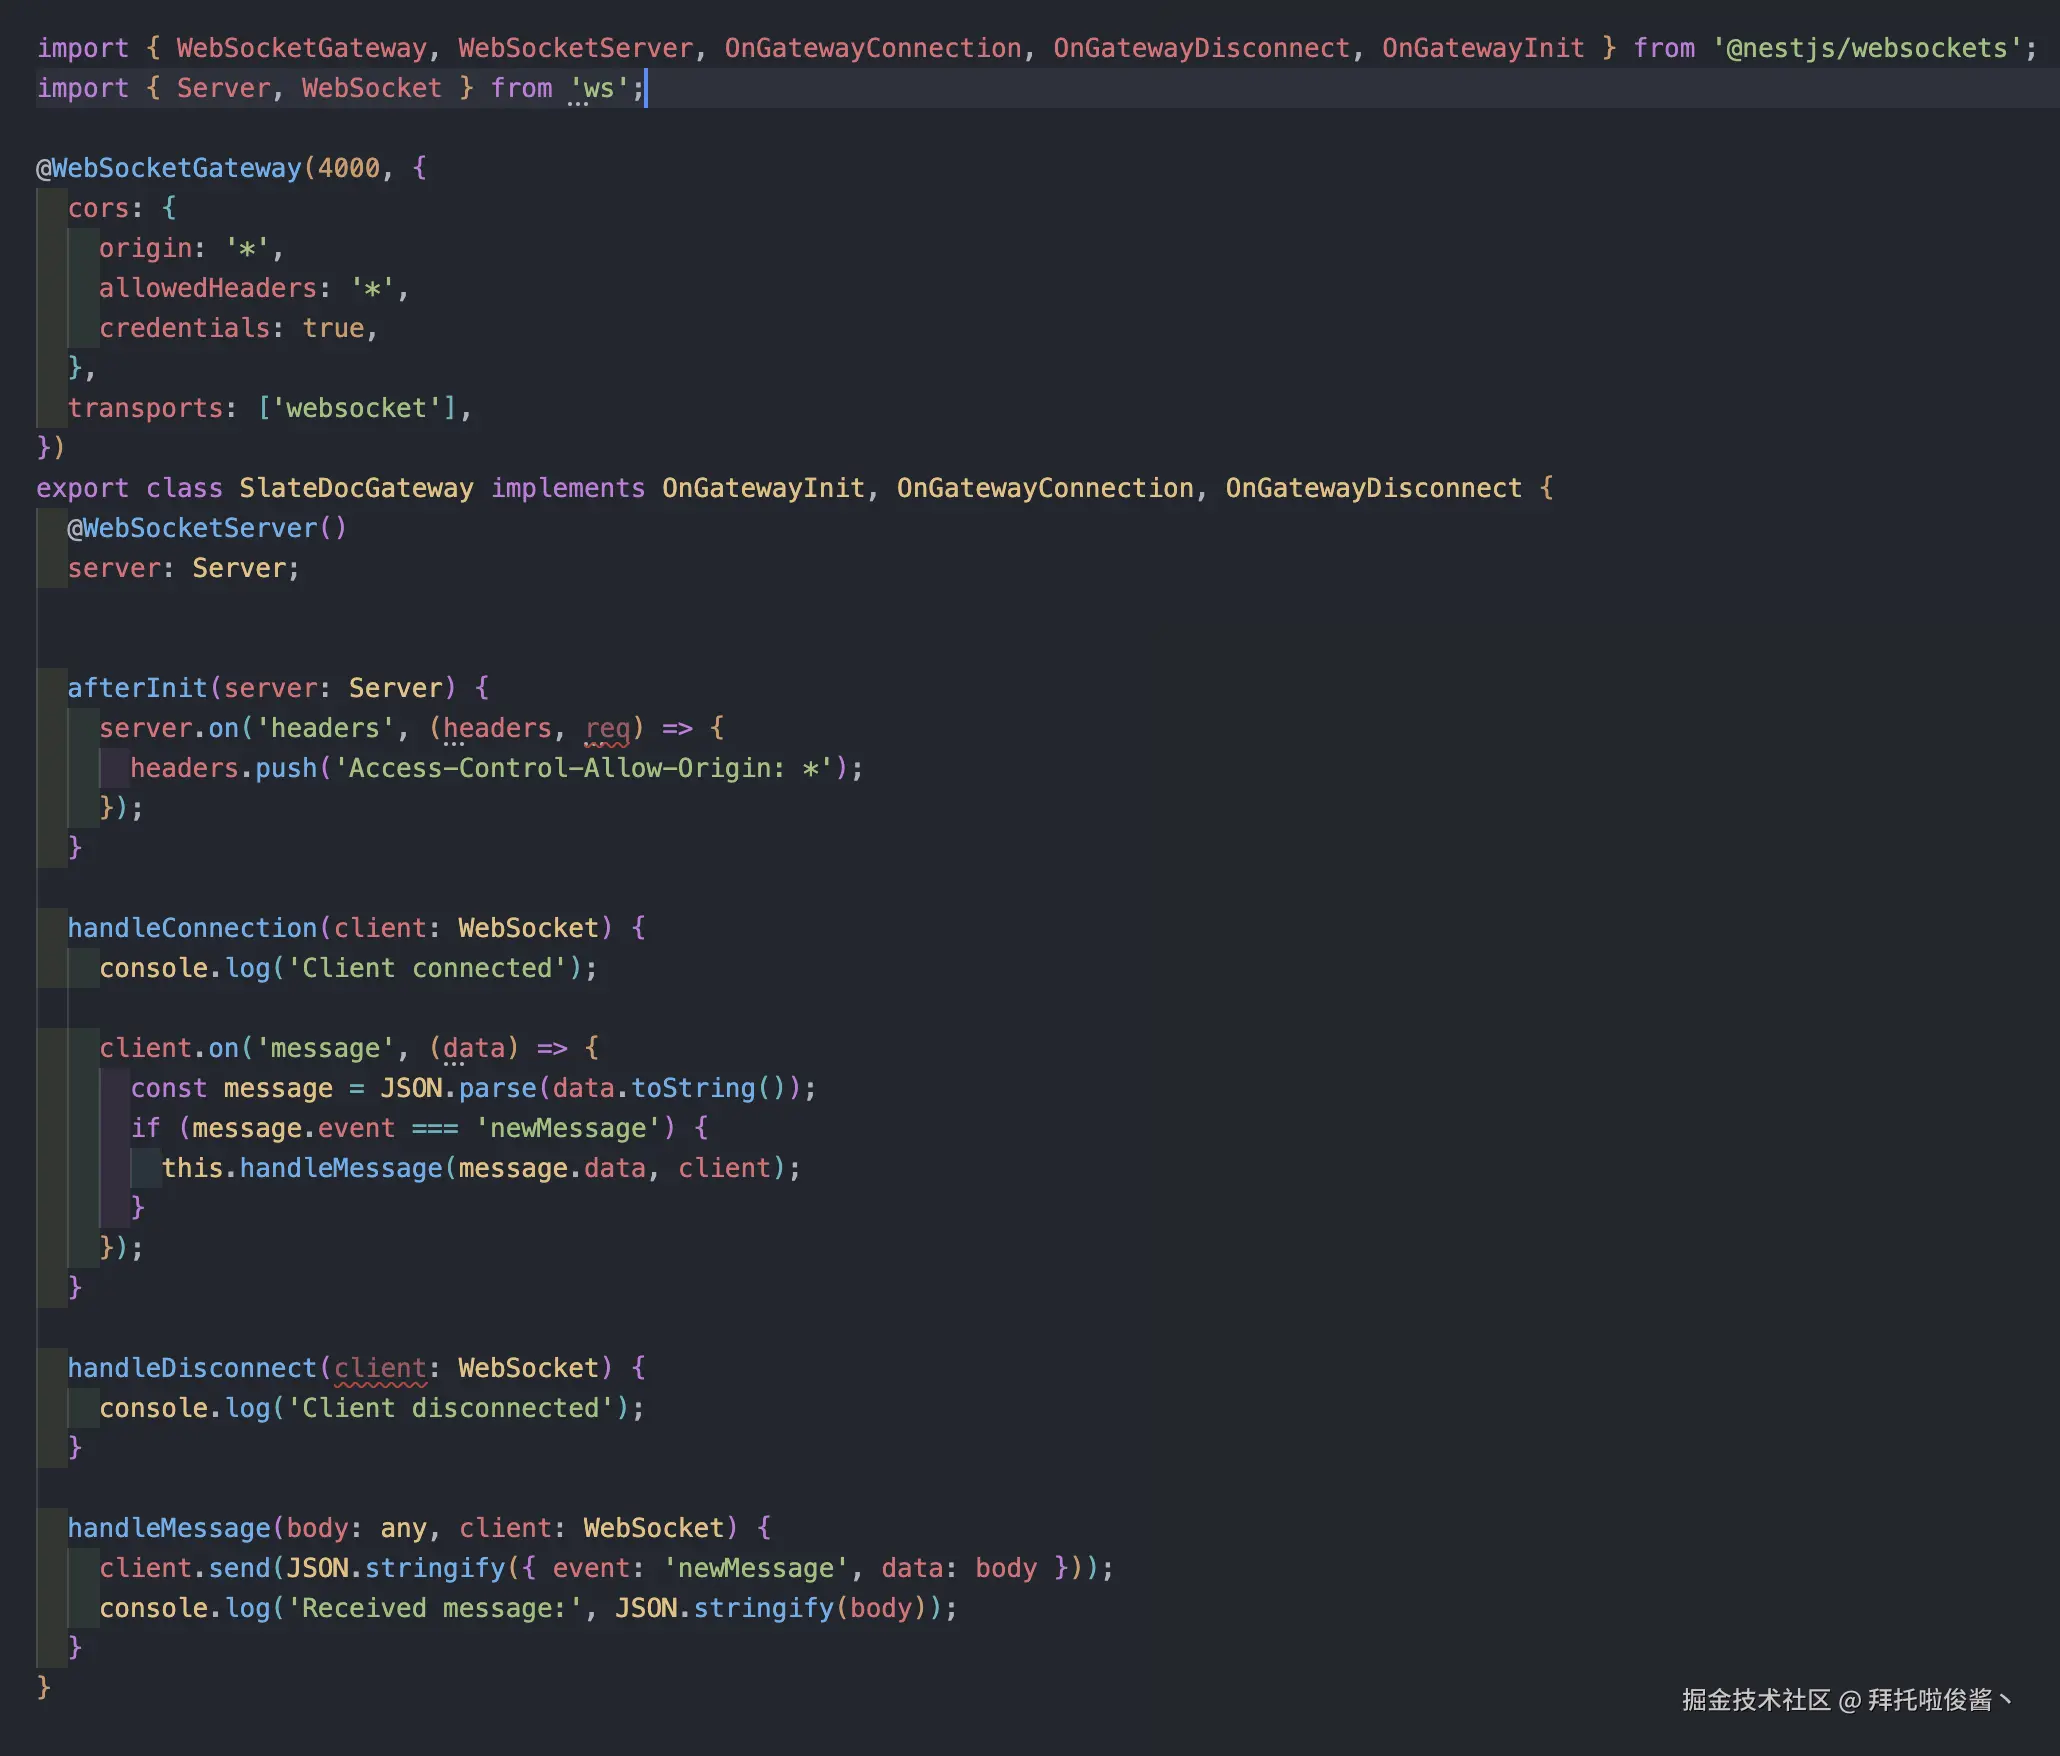Click the afterInit method name
This screenshot has width=2060, height=1756.
pyautogui.click(x=136, y=688)
